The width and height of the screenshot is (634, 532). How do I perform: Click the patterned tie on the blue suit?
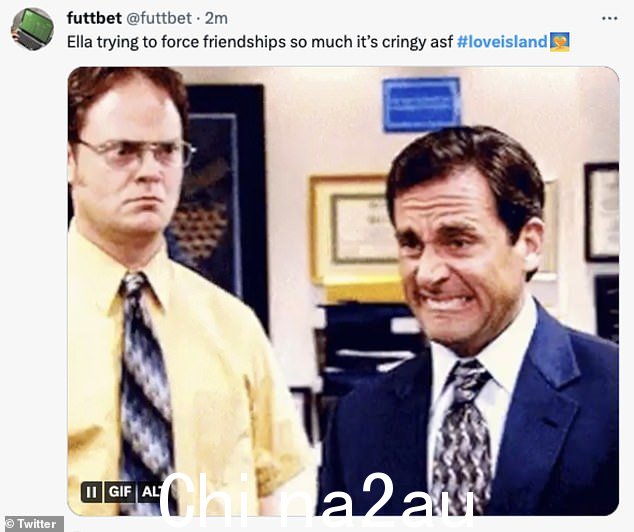pyautogui.click(x=462, y=435)
